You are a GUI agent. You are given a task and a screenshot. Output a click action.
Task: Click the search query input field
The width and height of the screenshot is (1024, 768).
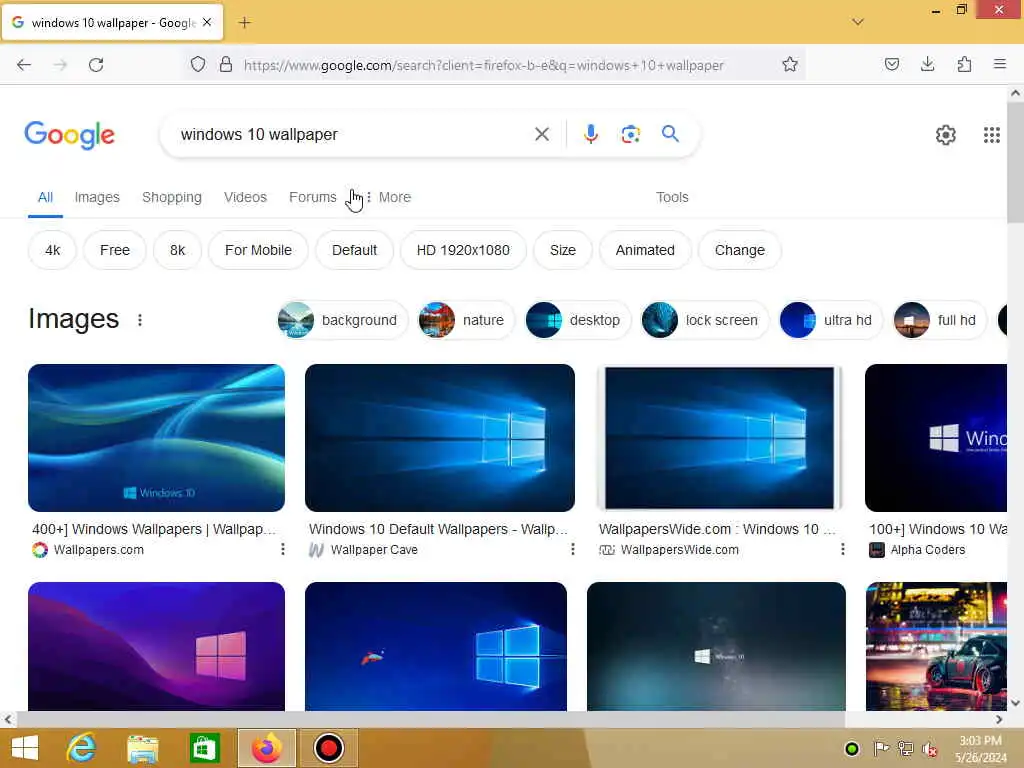tap(353, 135)
